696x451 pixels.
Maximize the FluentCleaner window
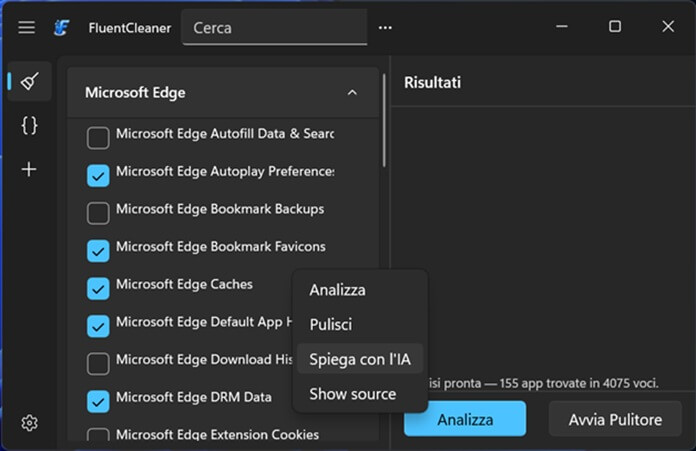[615, 27]
